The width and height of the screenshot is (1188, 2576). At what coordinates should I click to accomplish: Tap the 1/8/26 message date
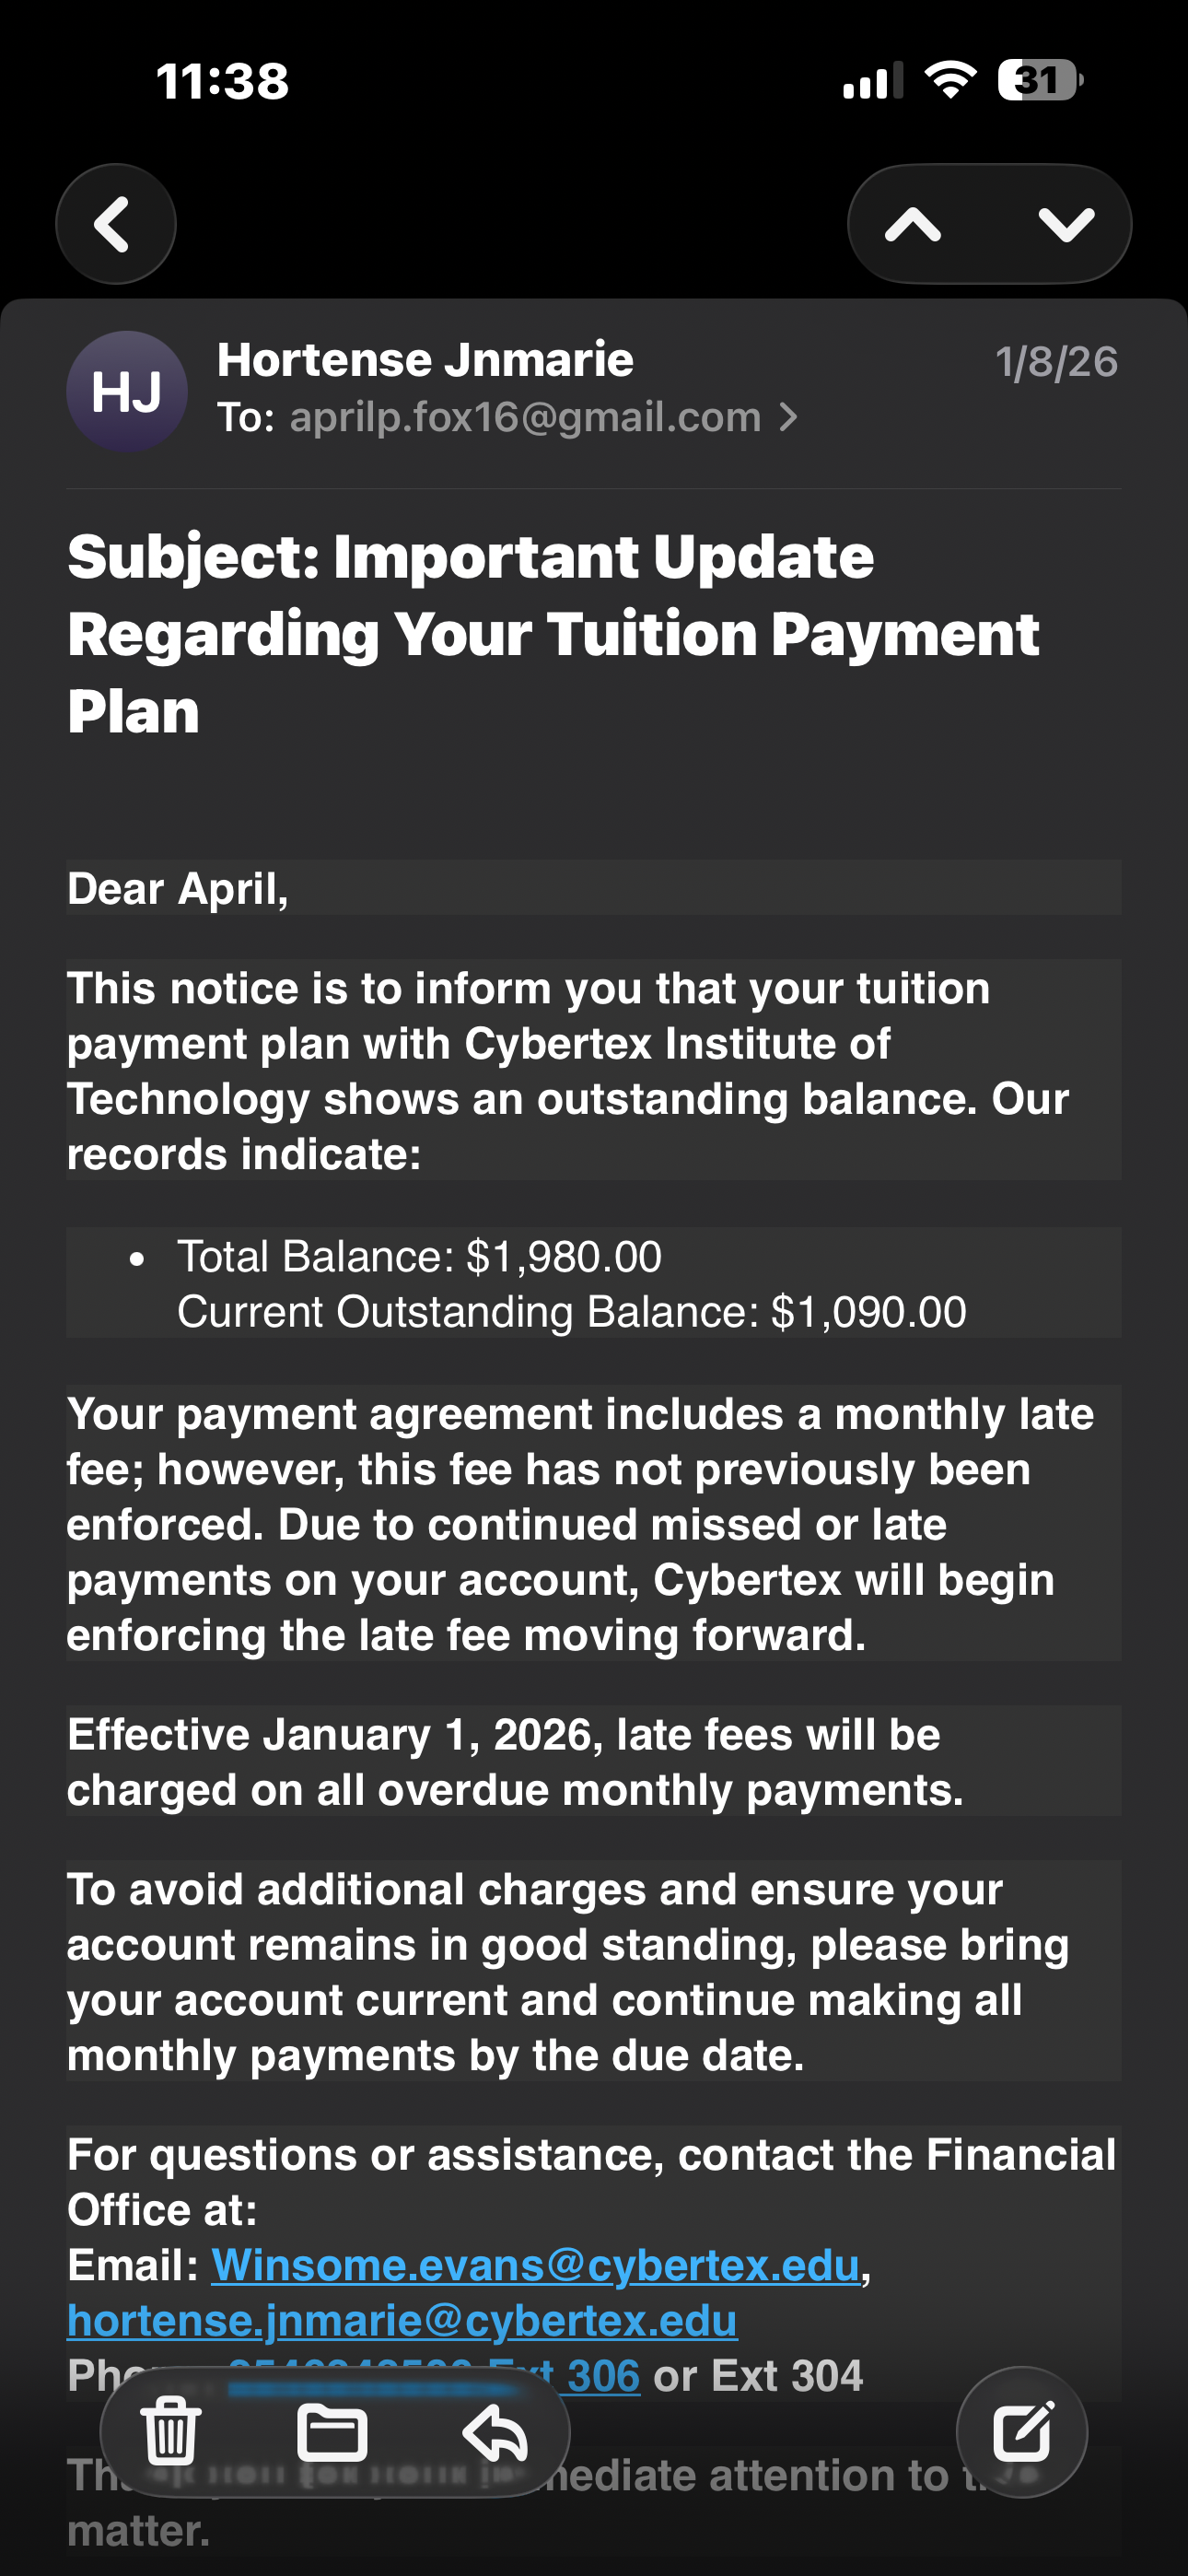tap(1056, 362)
